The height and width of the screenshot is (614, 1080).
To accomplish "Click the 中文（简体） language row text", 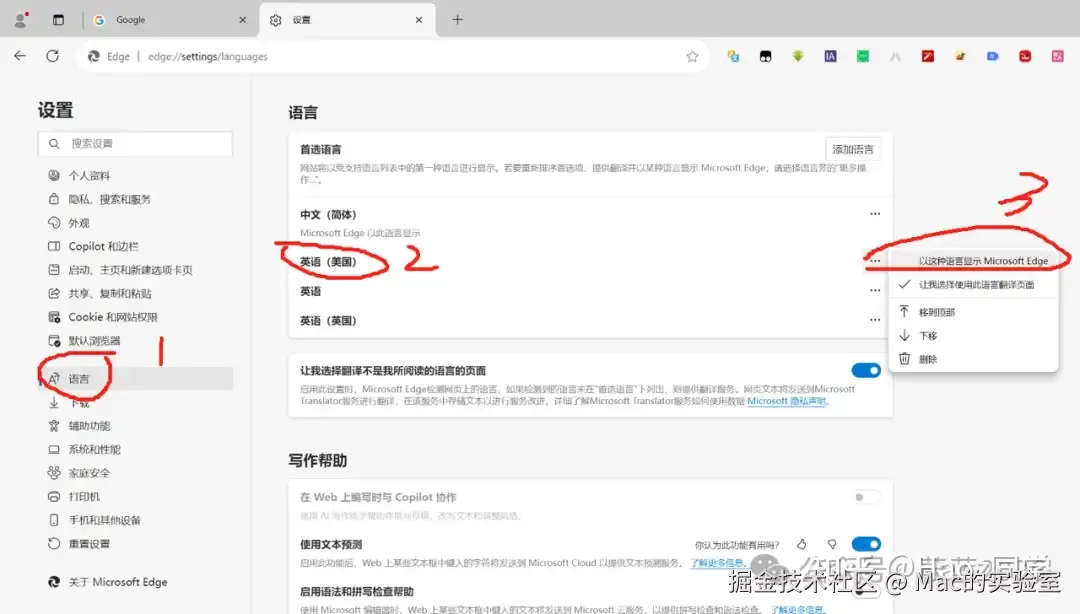I will click(328, 214).
